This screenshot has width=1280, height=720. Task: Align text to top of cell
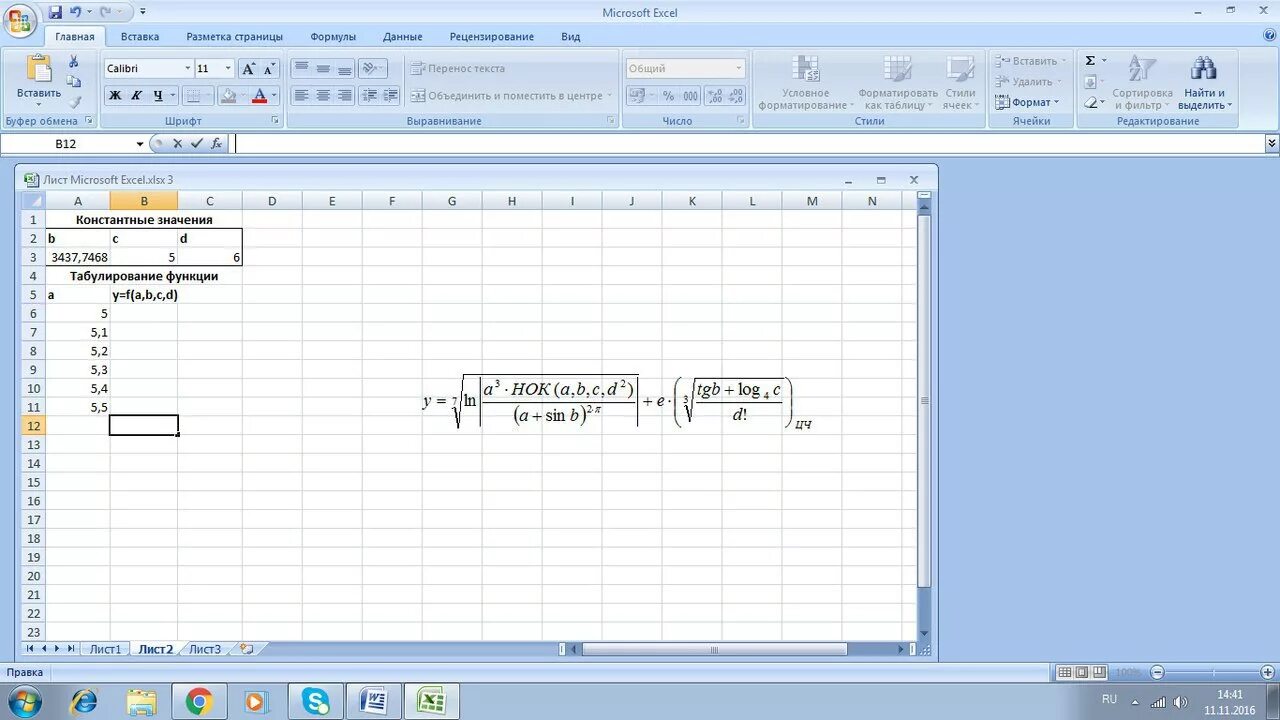tap(301, 69)
